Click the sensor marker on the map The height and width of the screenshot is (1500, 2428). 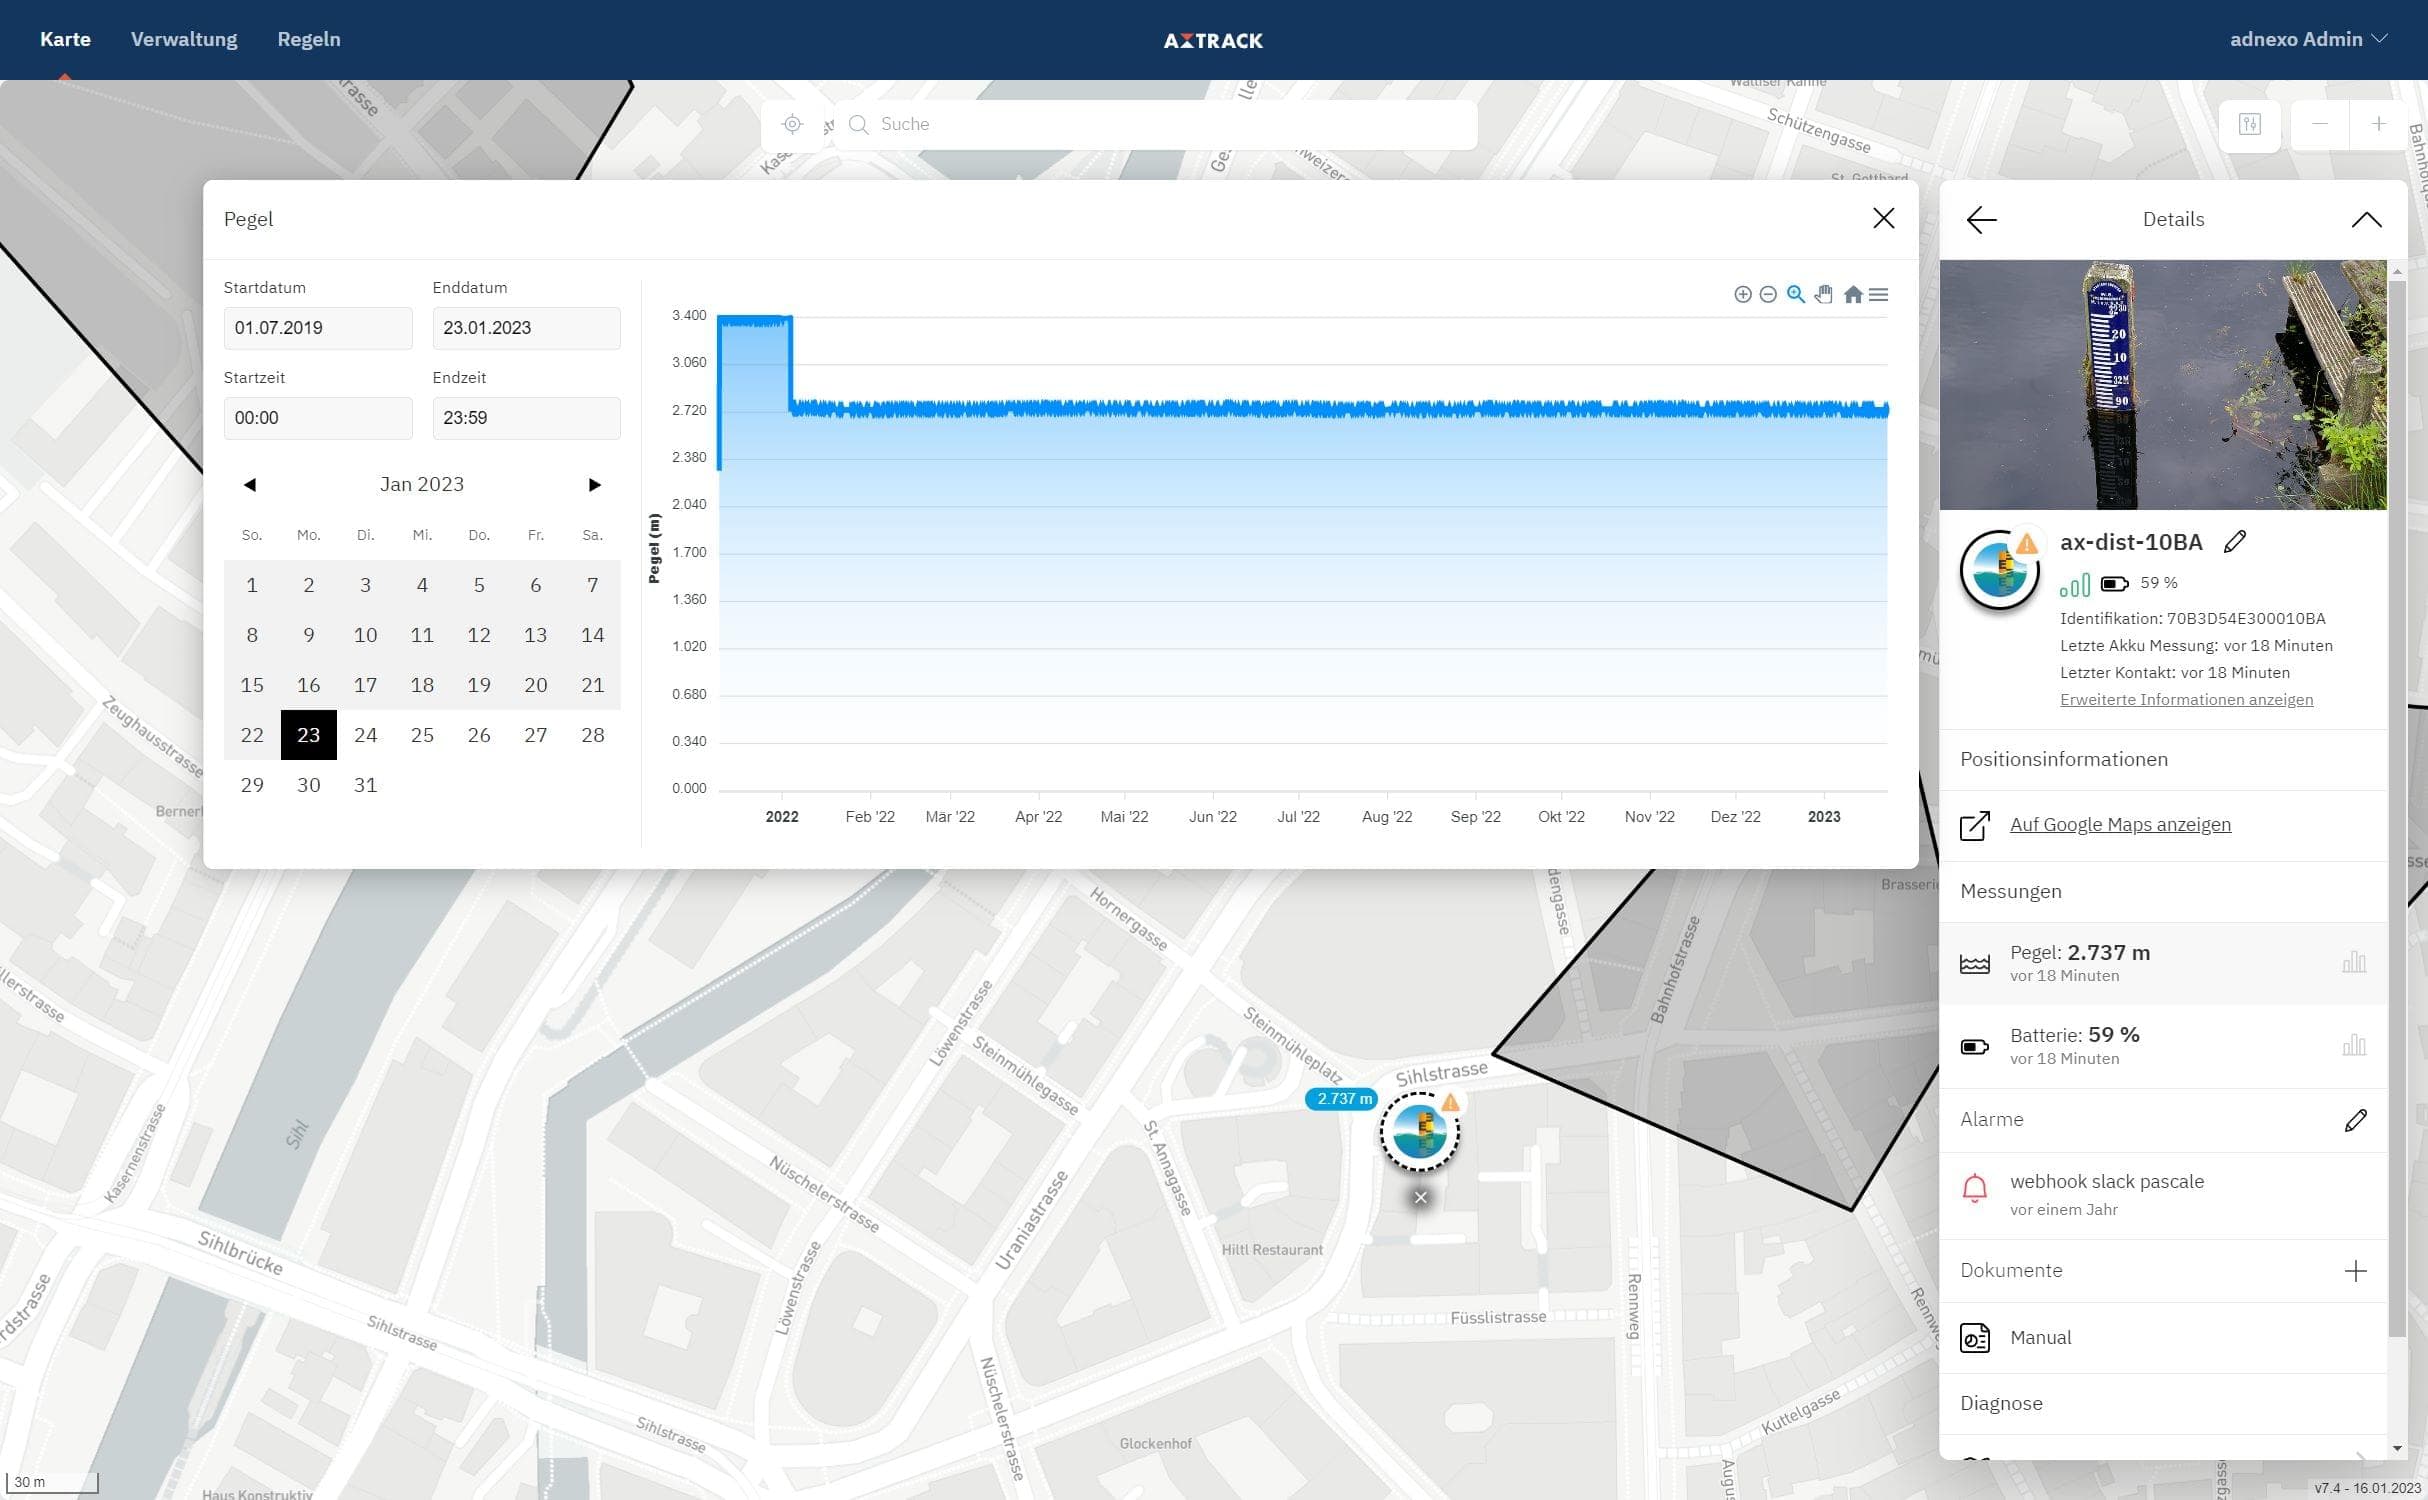coord(1419,1131)
